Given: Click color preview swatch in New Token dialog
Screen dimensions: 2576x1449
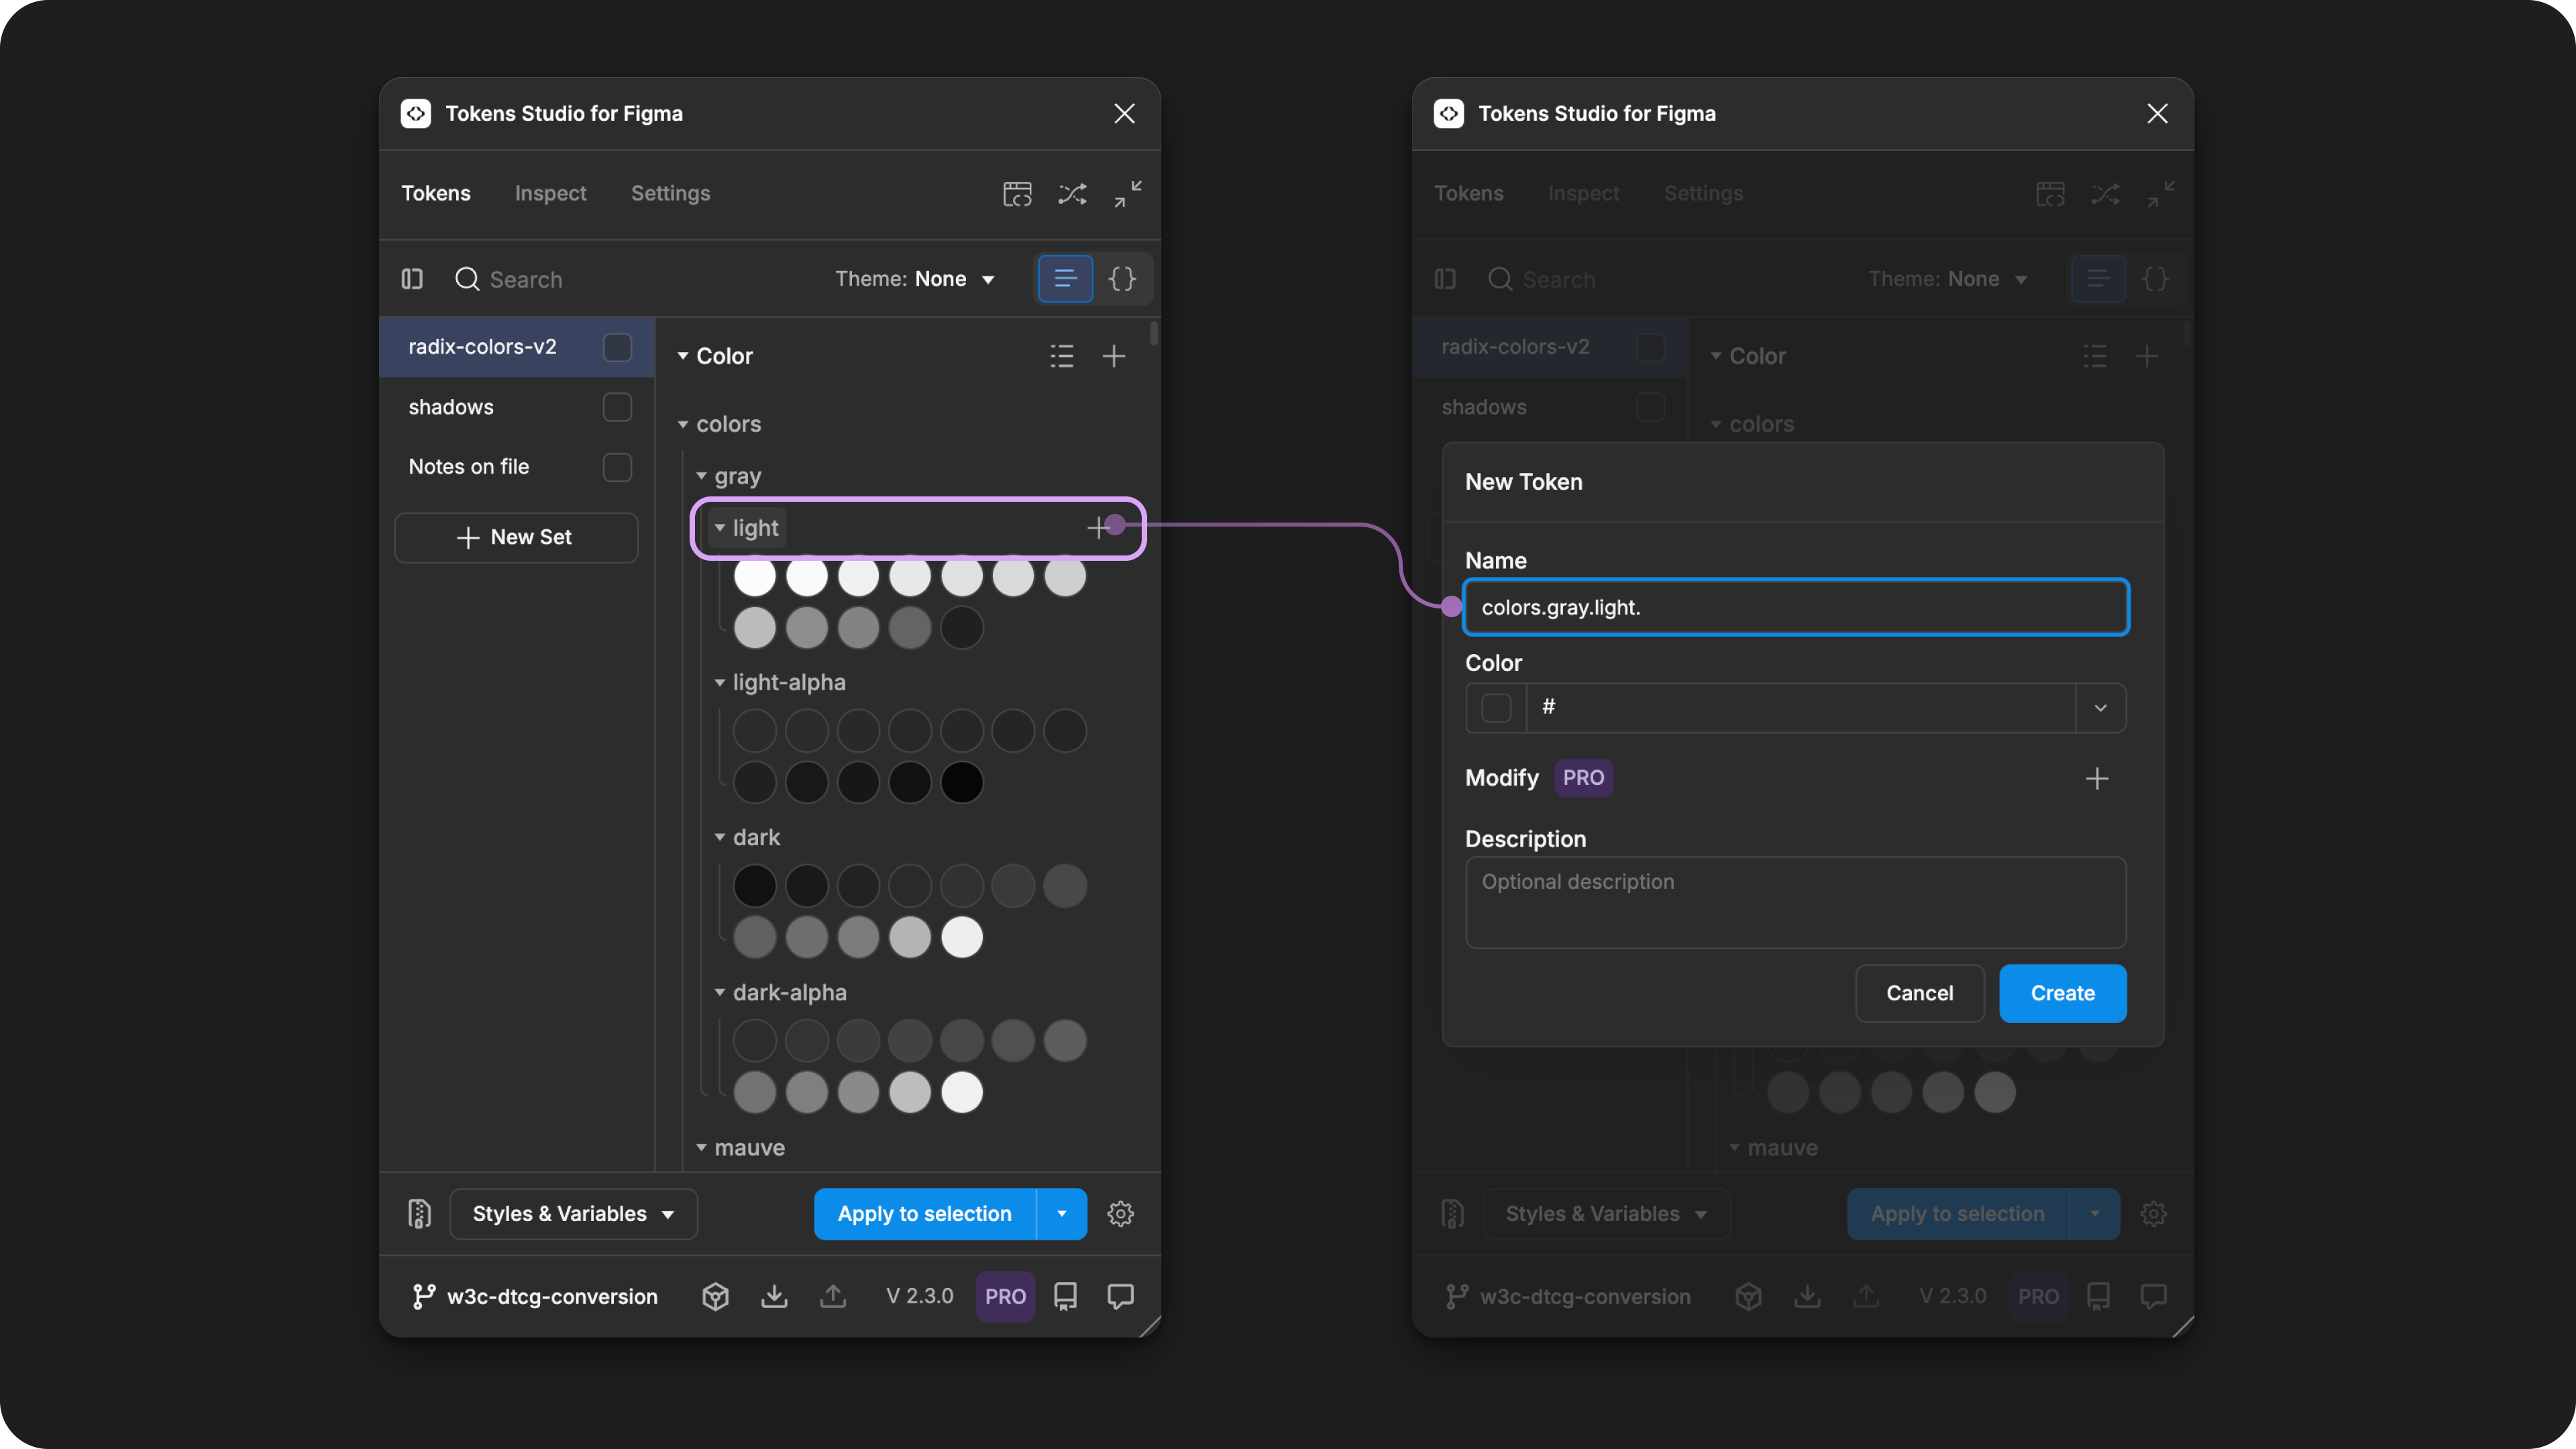Looking at the screenshot, I should (x=1496, y=708).
